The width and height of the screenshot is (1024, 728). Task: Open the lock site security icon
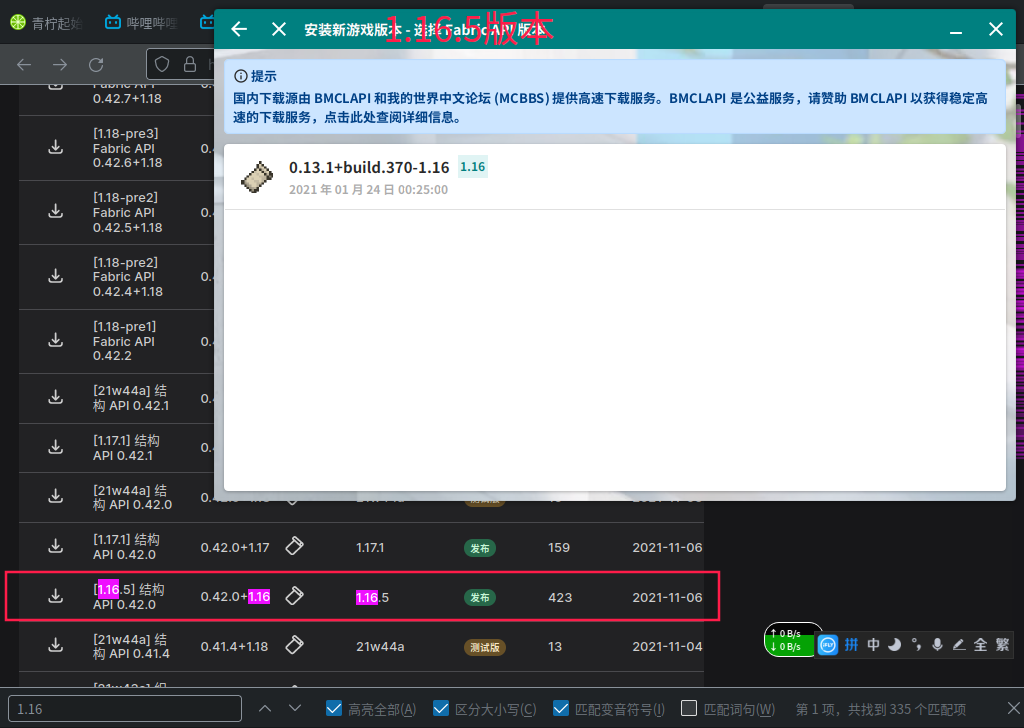click(x=189, y=65)
